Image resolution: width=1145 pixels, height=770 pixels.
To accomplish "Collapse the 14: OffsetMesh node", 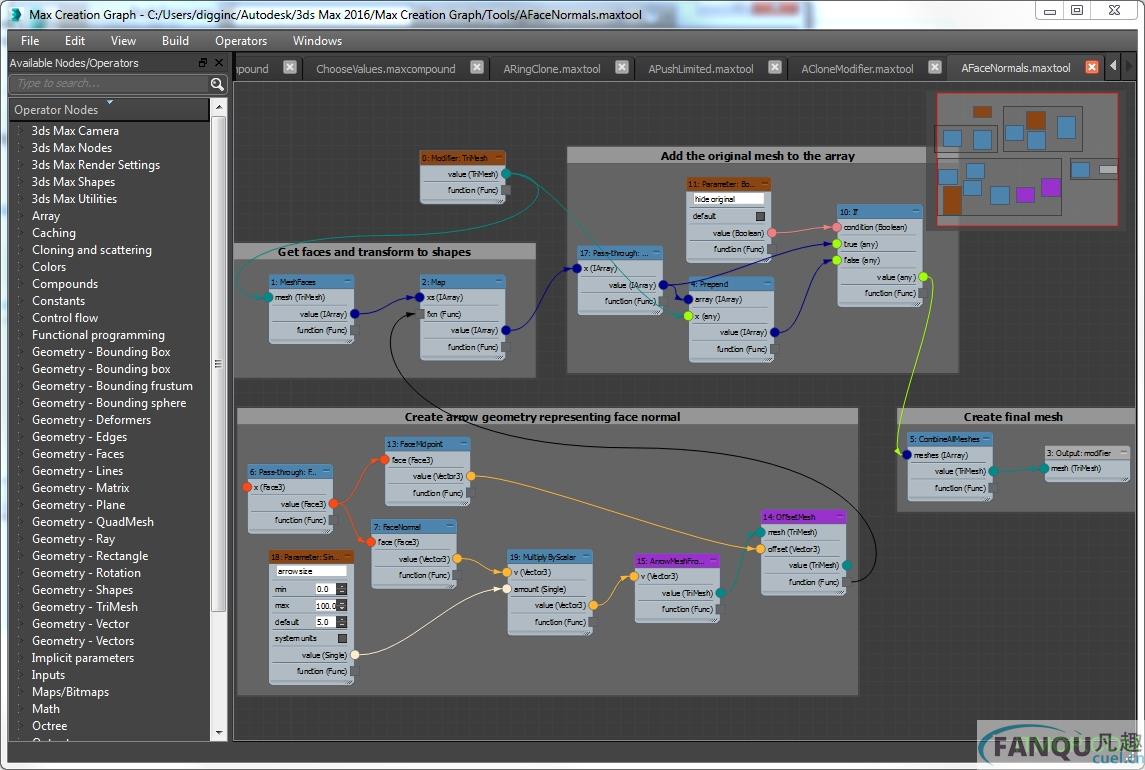I will pos(840,516).
